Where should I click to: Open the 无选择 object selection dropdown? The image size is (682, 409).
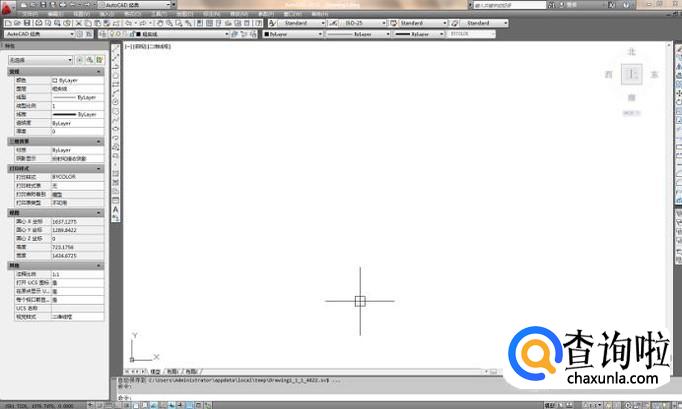[x=40, y=60]
